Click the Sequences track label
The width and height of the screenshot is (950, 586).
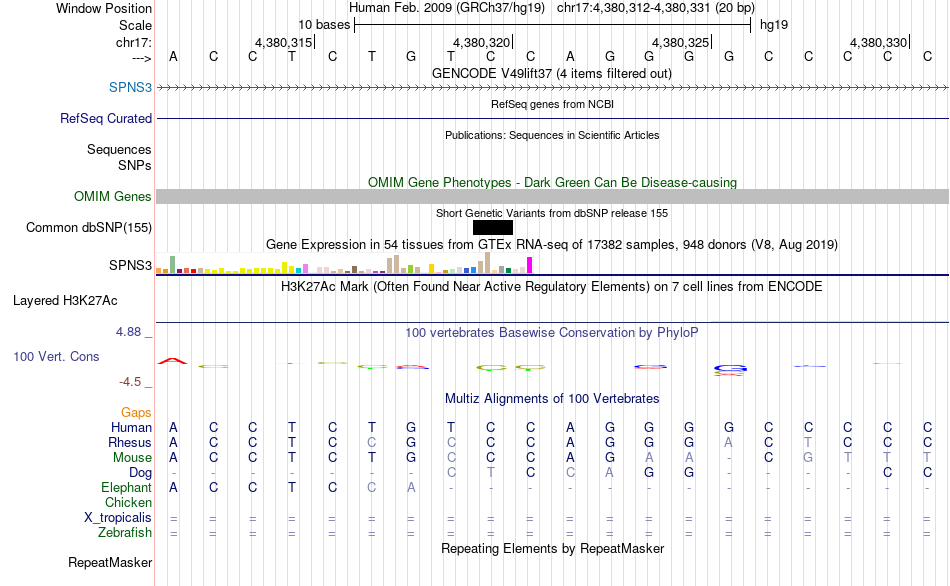[x=119, y=150]
